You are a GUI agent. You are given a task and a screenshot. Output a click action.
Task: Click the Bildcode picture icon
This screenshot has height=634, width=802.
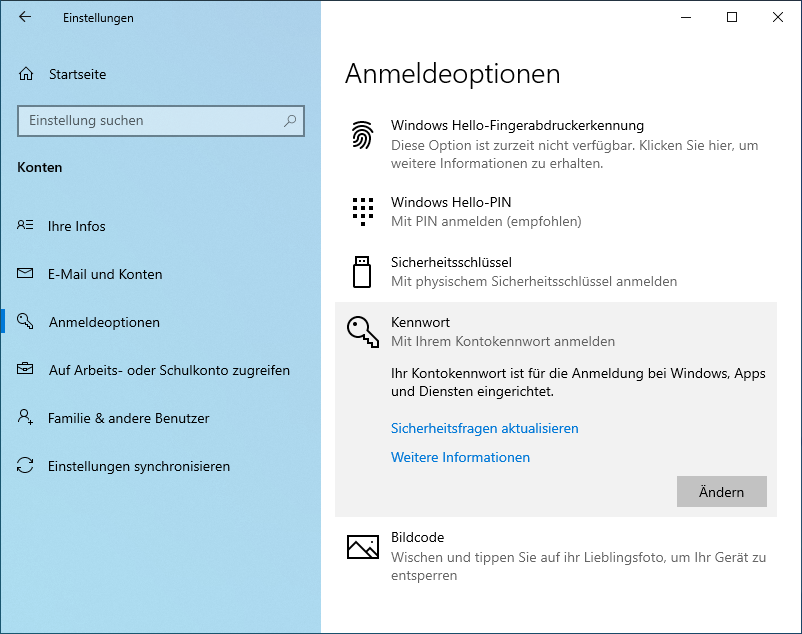click(362, 546)
